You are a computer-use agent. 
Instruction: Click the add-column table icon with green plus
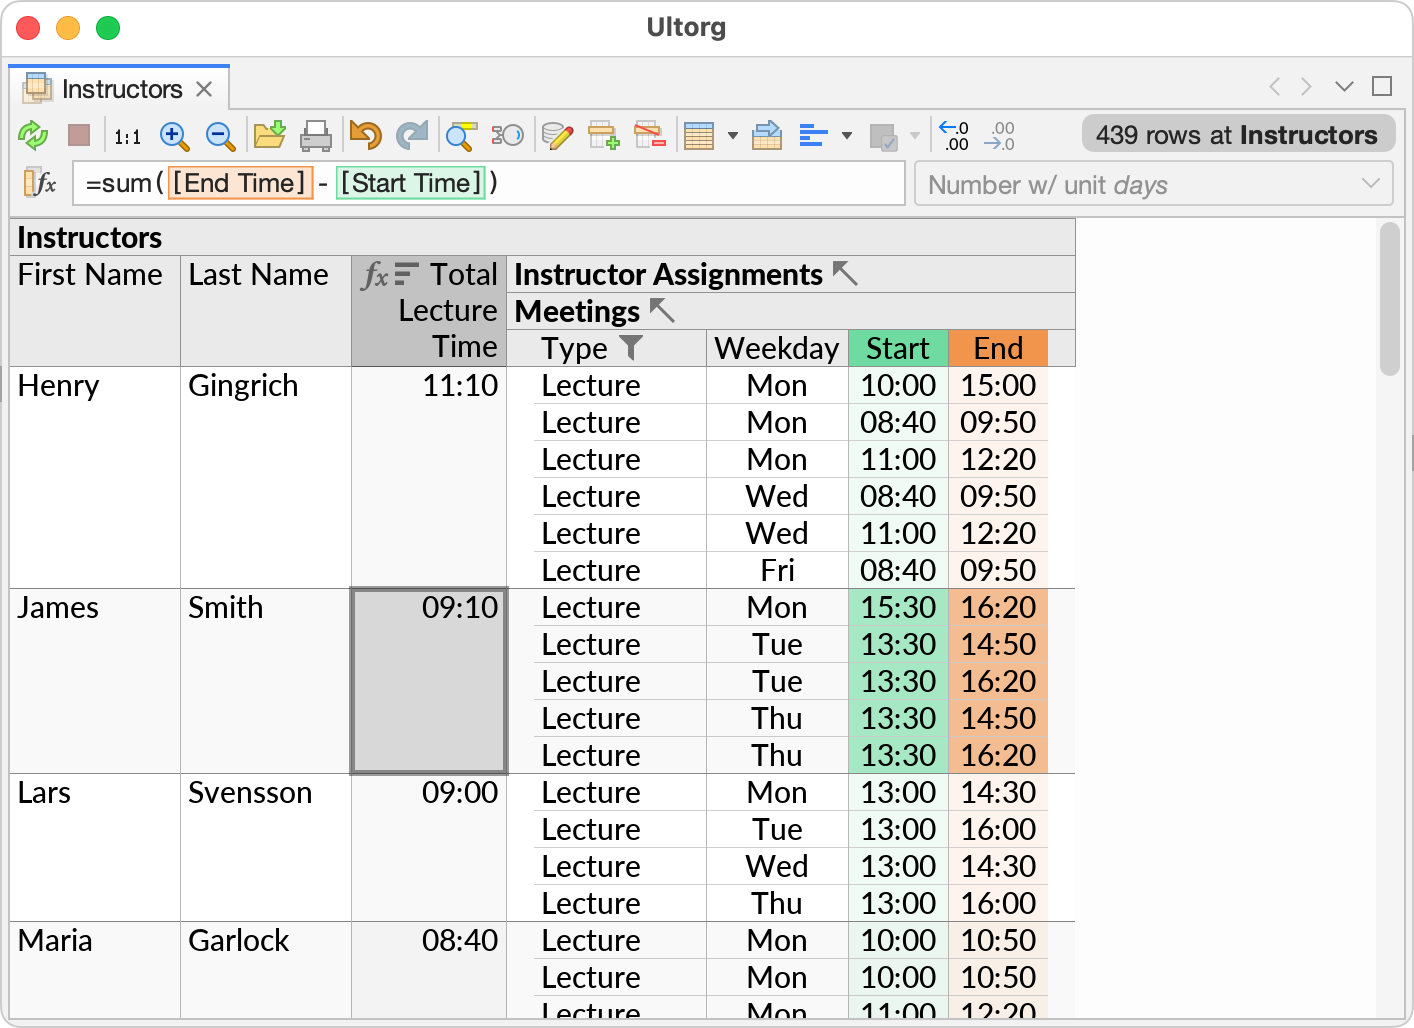(x=603, y=135)
